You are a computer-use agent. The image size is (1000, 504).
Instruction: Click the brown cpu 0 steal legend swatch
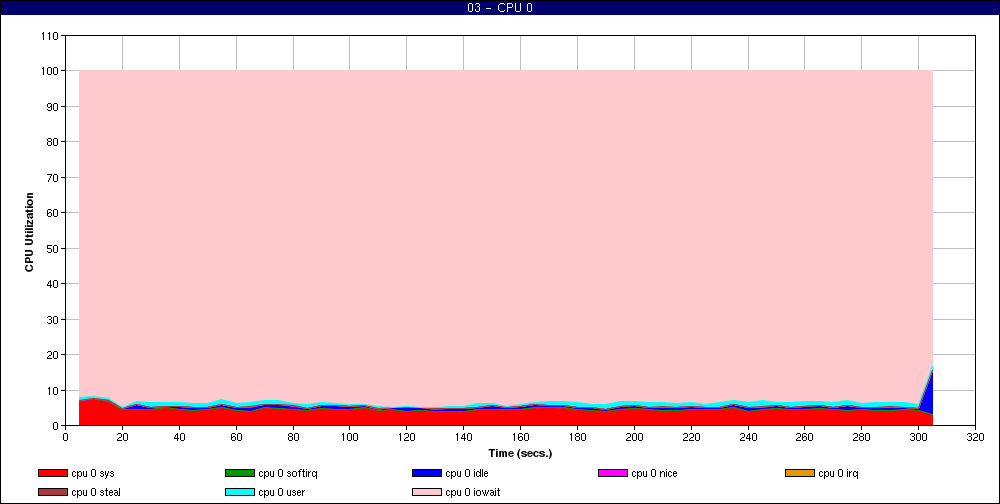[53, 493]
